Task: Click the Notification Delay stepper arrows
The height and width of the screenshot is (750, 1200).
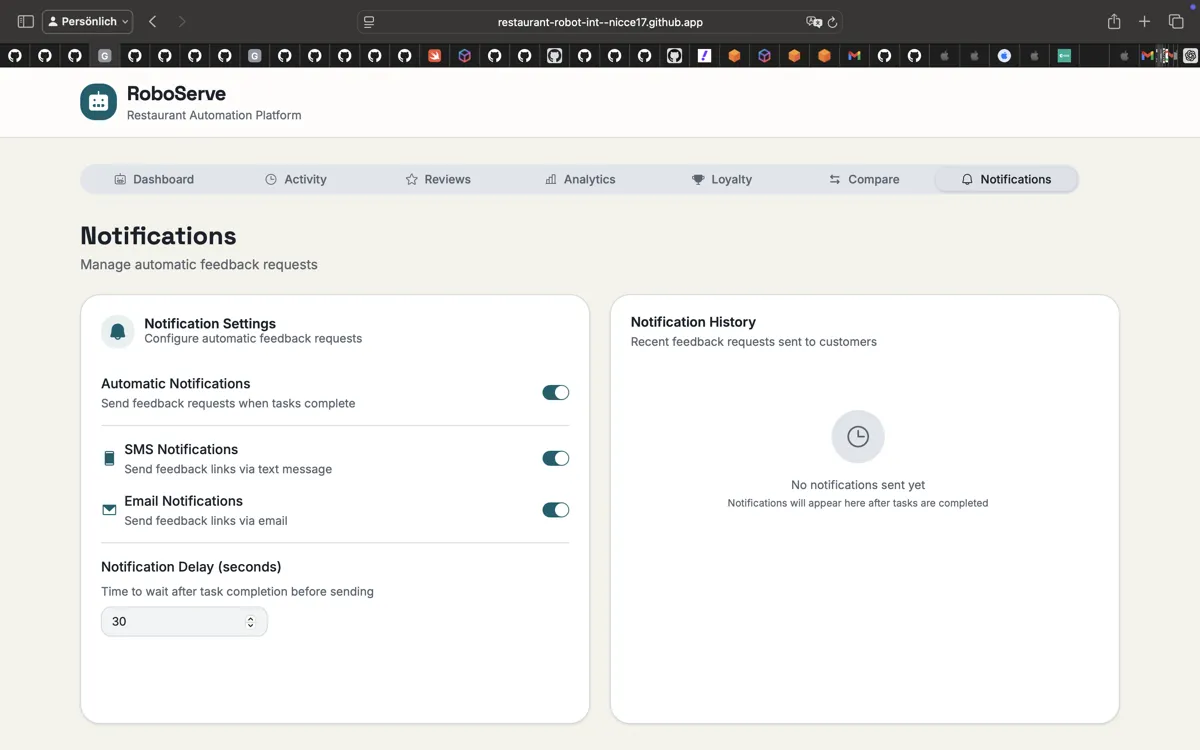Action: click(250, 622)
